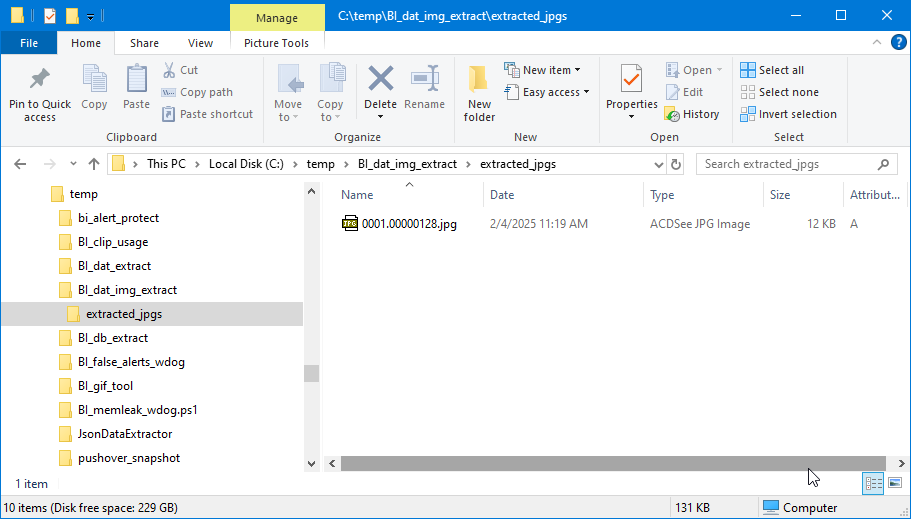The height and width of the screenshot is (519, 911).
Task: Expand address bar history dropdown
Action: coord(658,164)
